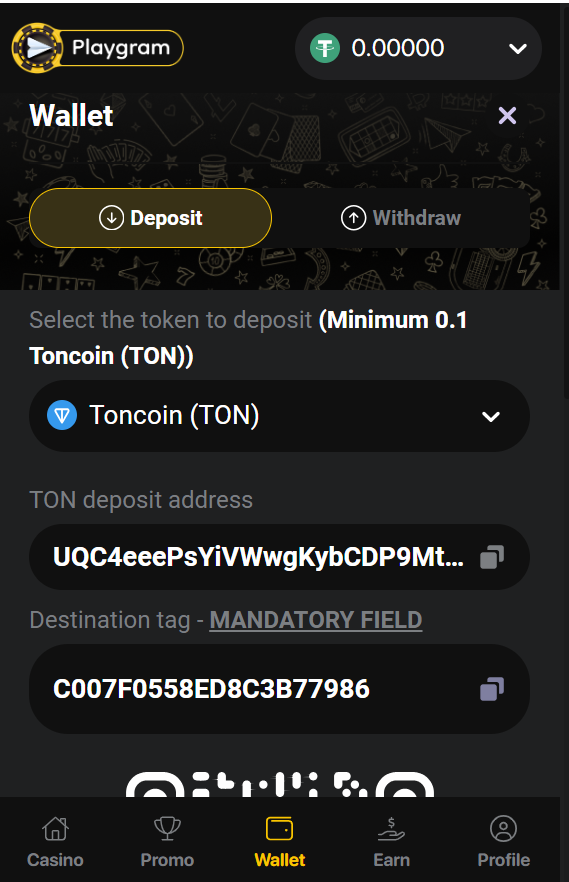Viewport: 569px width, 882px height.
Task: Click the Toncoin diamond logo
Action: coord(62,416)
